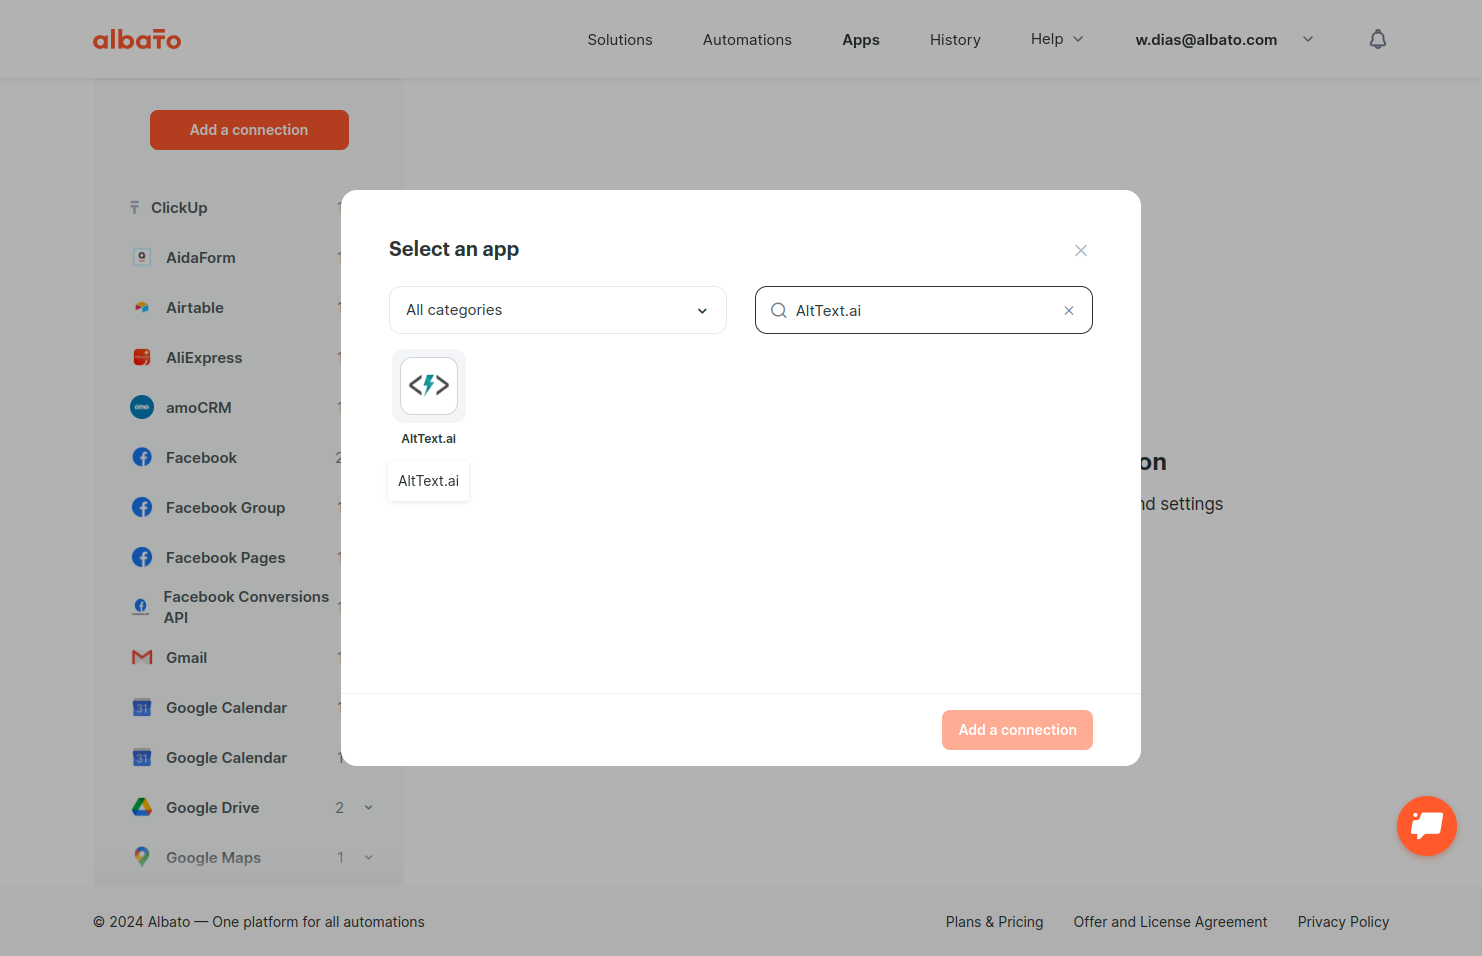Screen dimensions: 1482x956
Task: Open the History section
Action: 955,40
